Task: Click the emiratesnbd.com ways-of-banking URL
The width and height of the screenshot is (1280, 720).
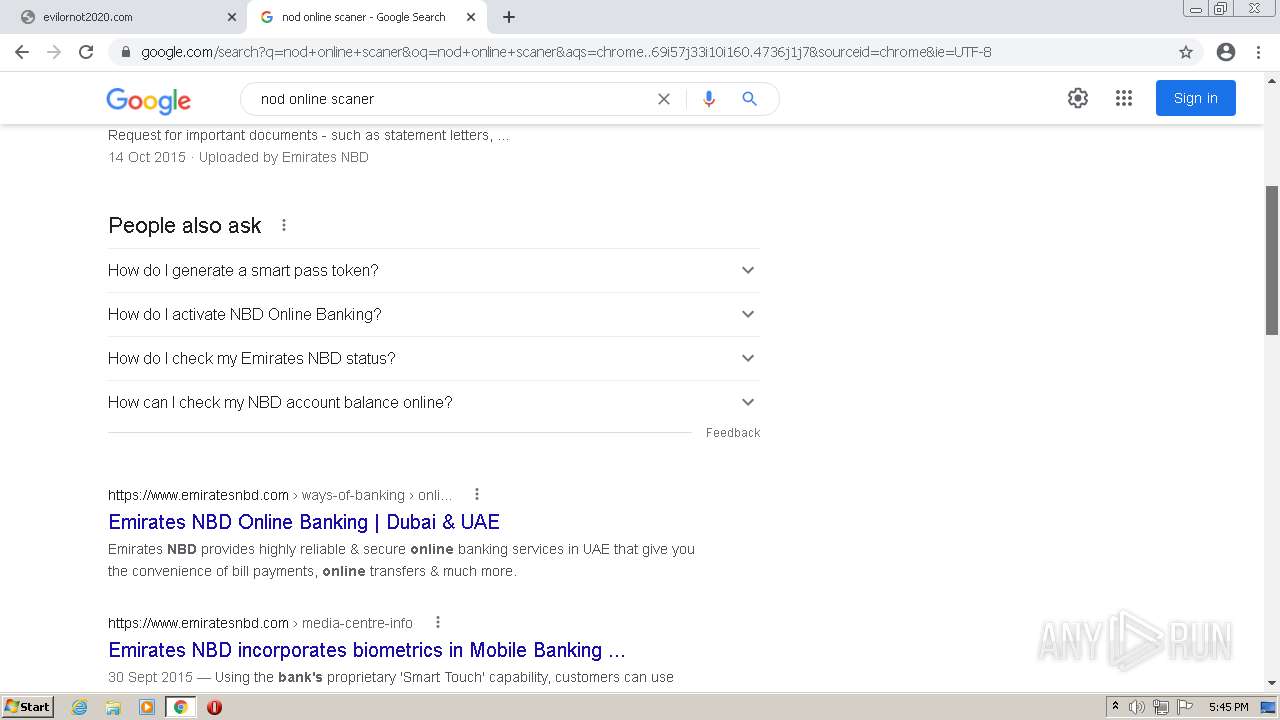Action: pyautogui.click(x=280, y=495)
